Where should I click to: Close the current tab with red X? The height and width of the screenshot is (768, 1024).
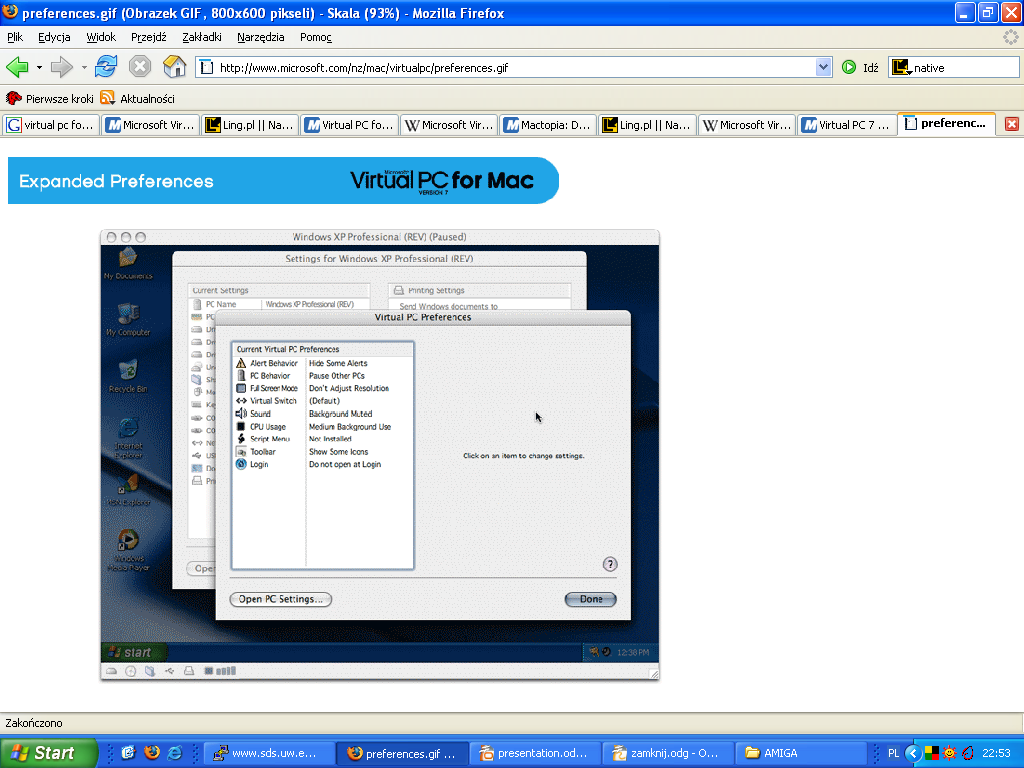click(1012, 124)
